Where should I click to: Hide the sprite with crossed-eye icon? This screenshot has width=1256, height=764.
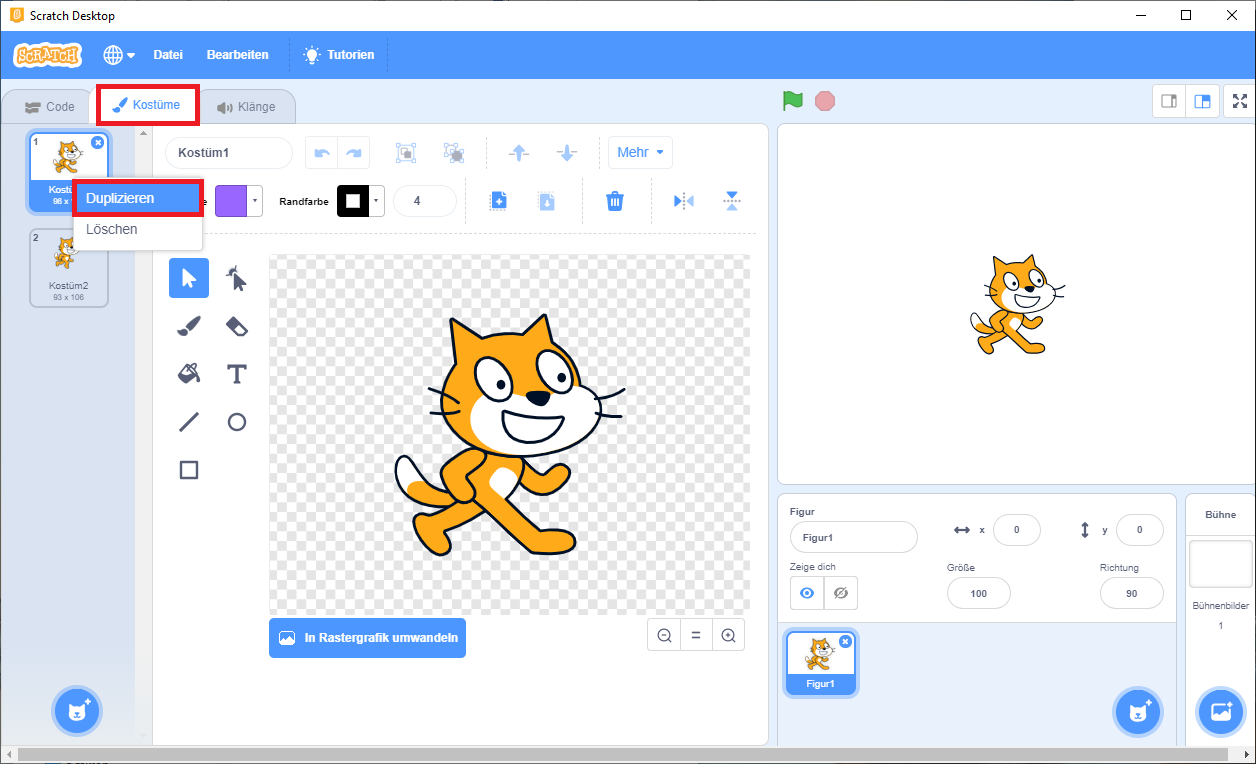pyautogui.click(x=841, y=593)
